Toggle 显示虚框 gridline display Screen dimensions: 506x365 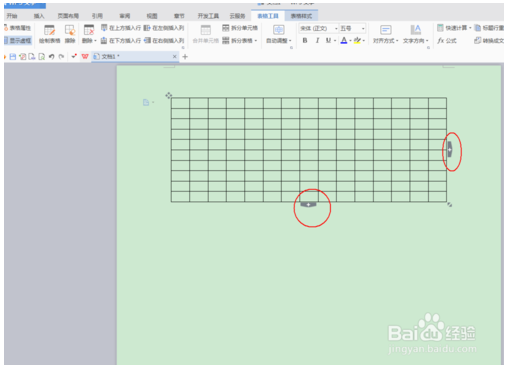click(18, 41)
